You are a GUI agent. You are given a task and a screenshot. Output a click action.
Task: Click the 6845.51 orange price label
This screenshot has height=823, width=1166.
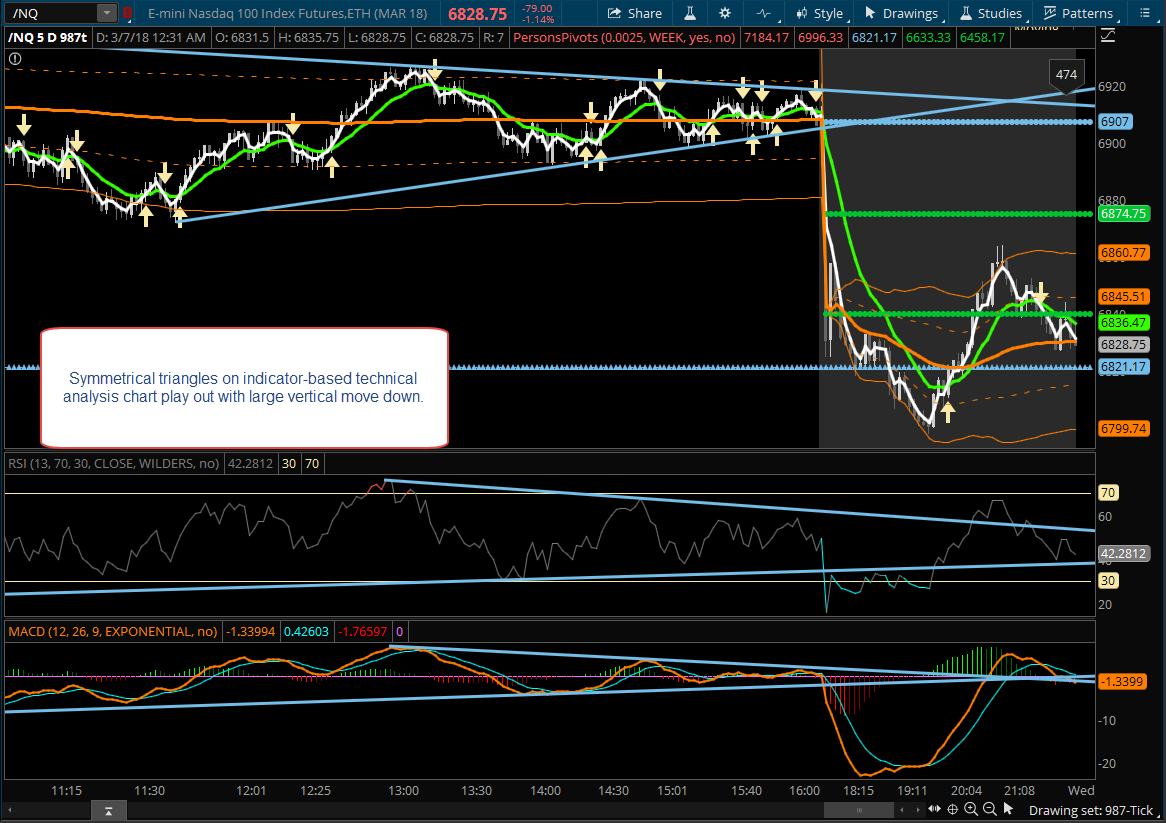pos(1124,297)
